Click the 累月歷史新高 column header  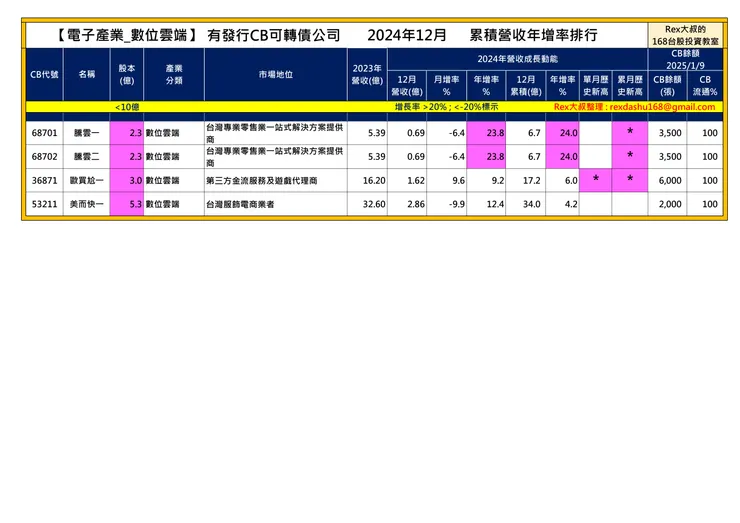pyautogui.click(x=630, y=85)
